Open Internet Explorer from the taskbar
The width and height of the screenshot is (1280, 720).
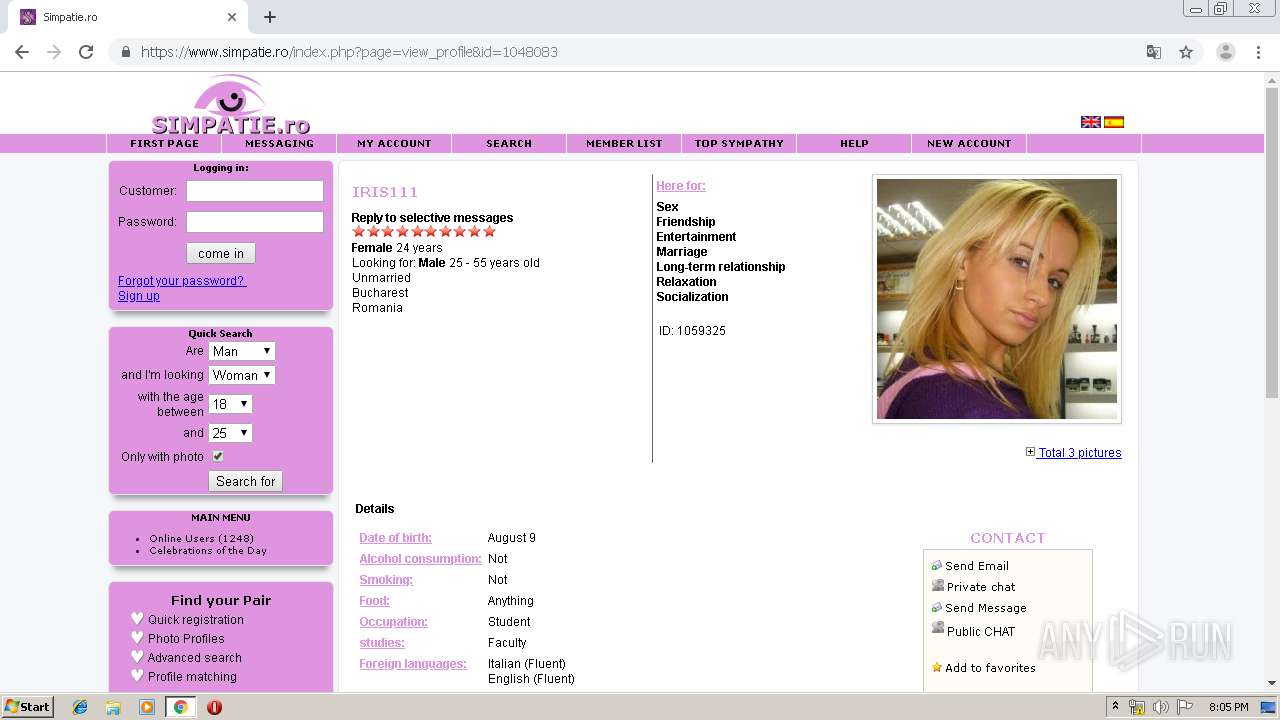click(x=80, y=707)
